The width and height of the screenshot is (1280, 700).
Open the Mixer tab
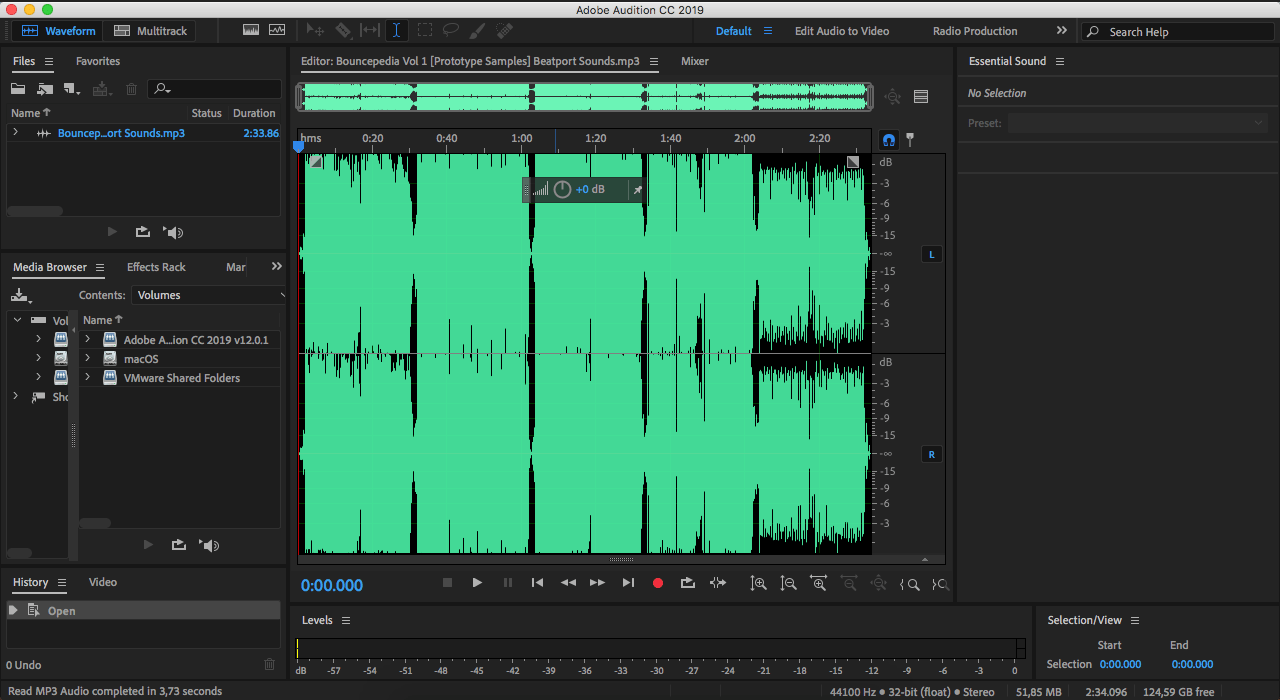click(694, 61)
